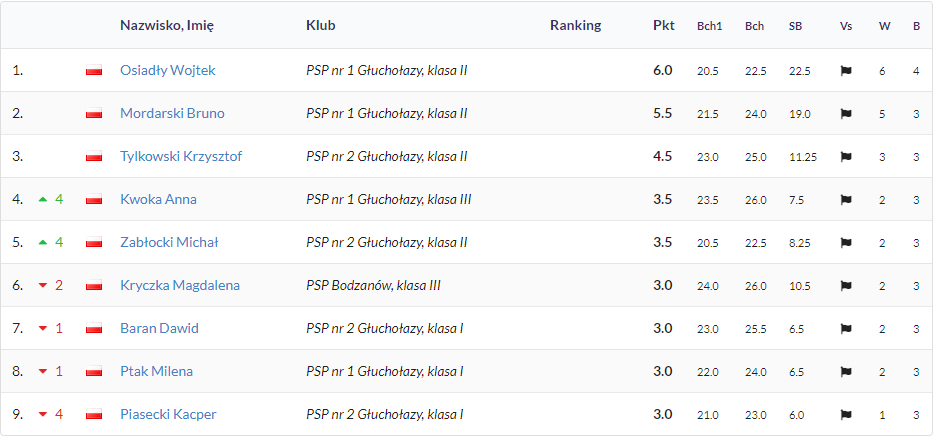Viewport: 936px width, 438px height.
Task: Click the Kwoka Anna name link
Action: point(158,199)
